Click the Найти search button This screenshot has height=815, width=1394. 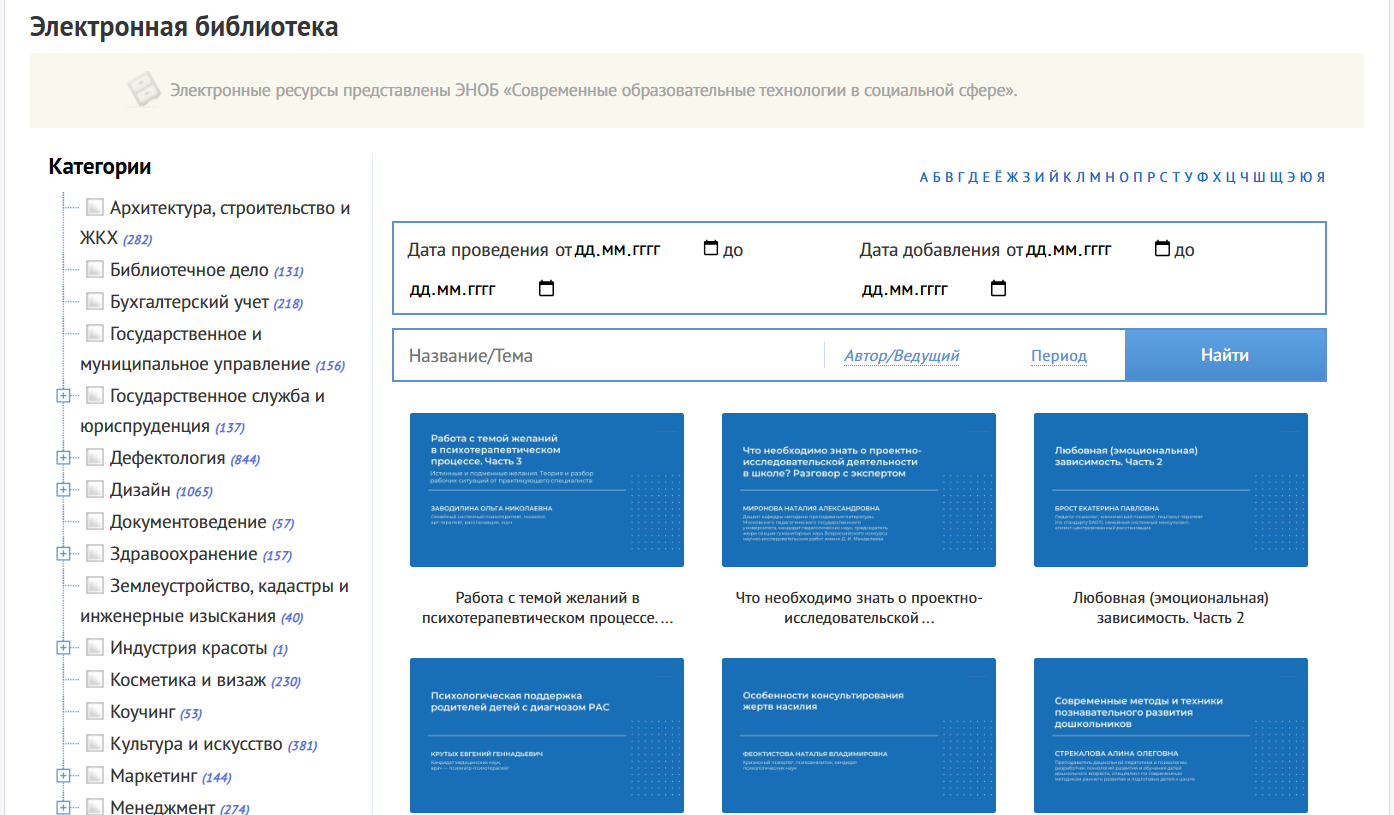pos(1225,355)
